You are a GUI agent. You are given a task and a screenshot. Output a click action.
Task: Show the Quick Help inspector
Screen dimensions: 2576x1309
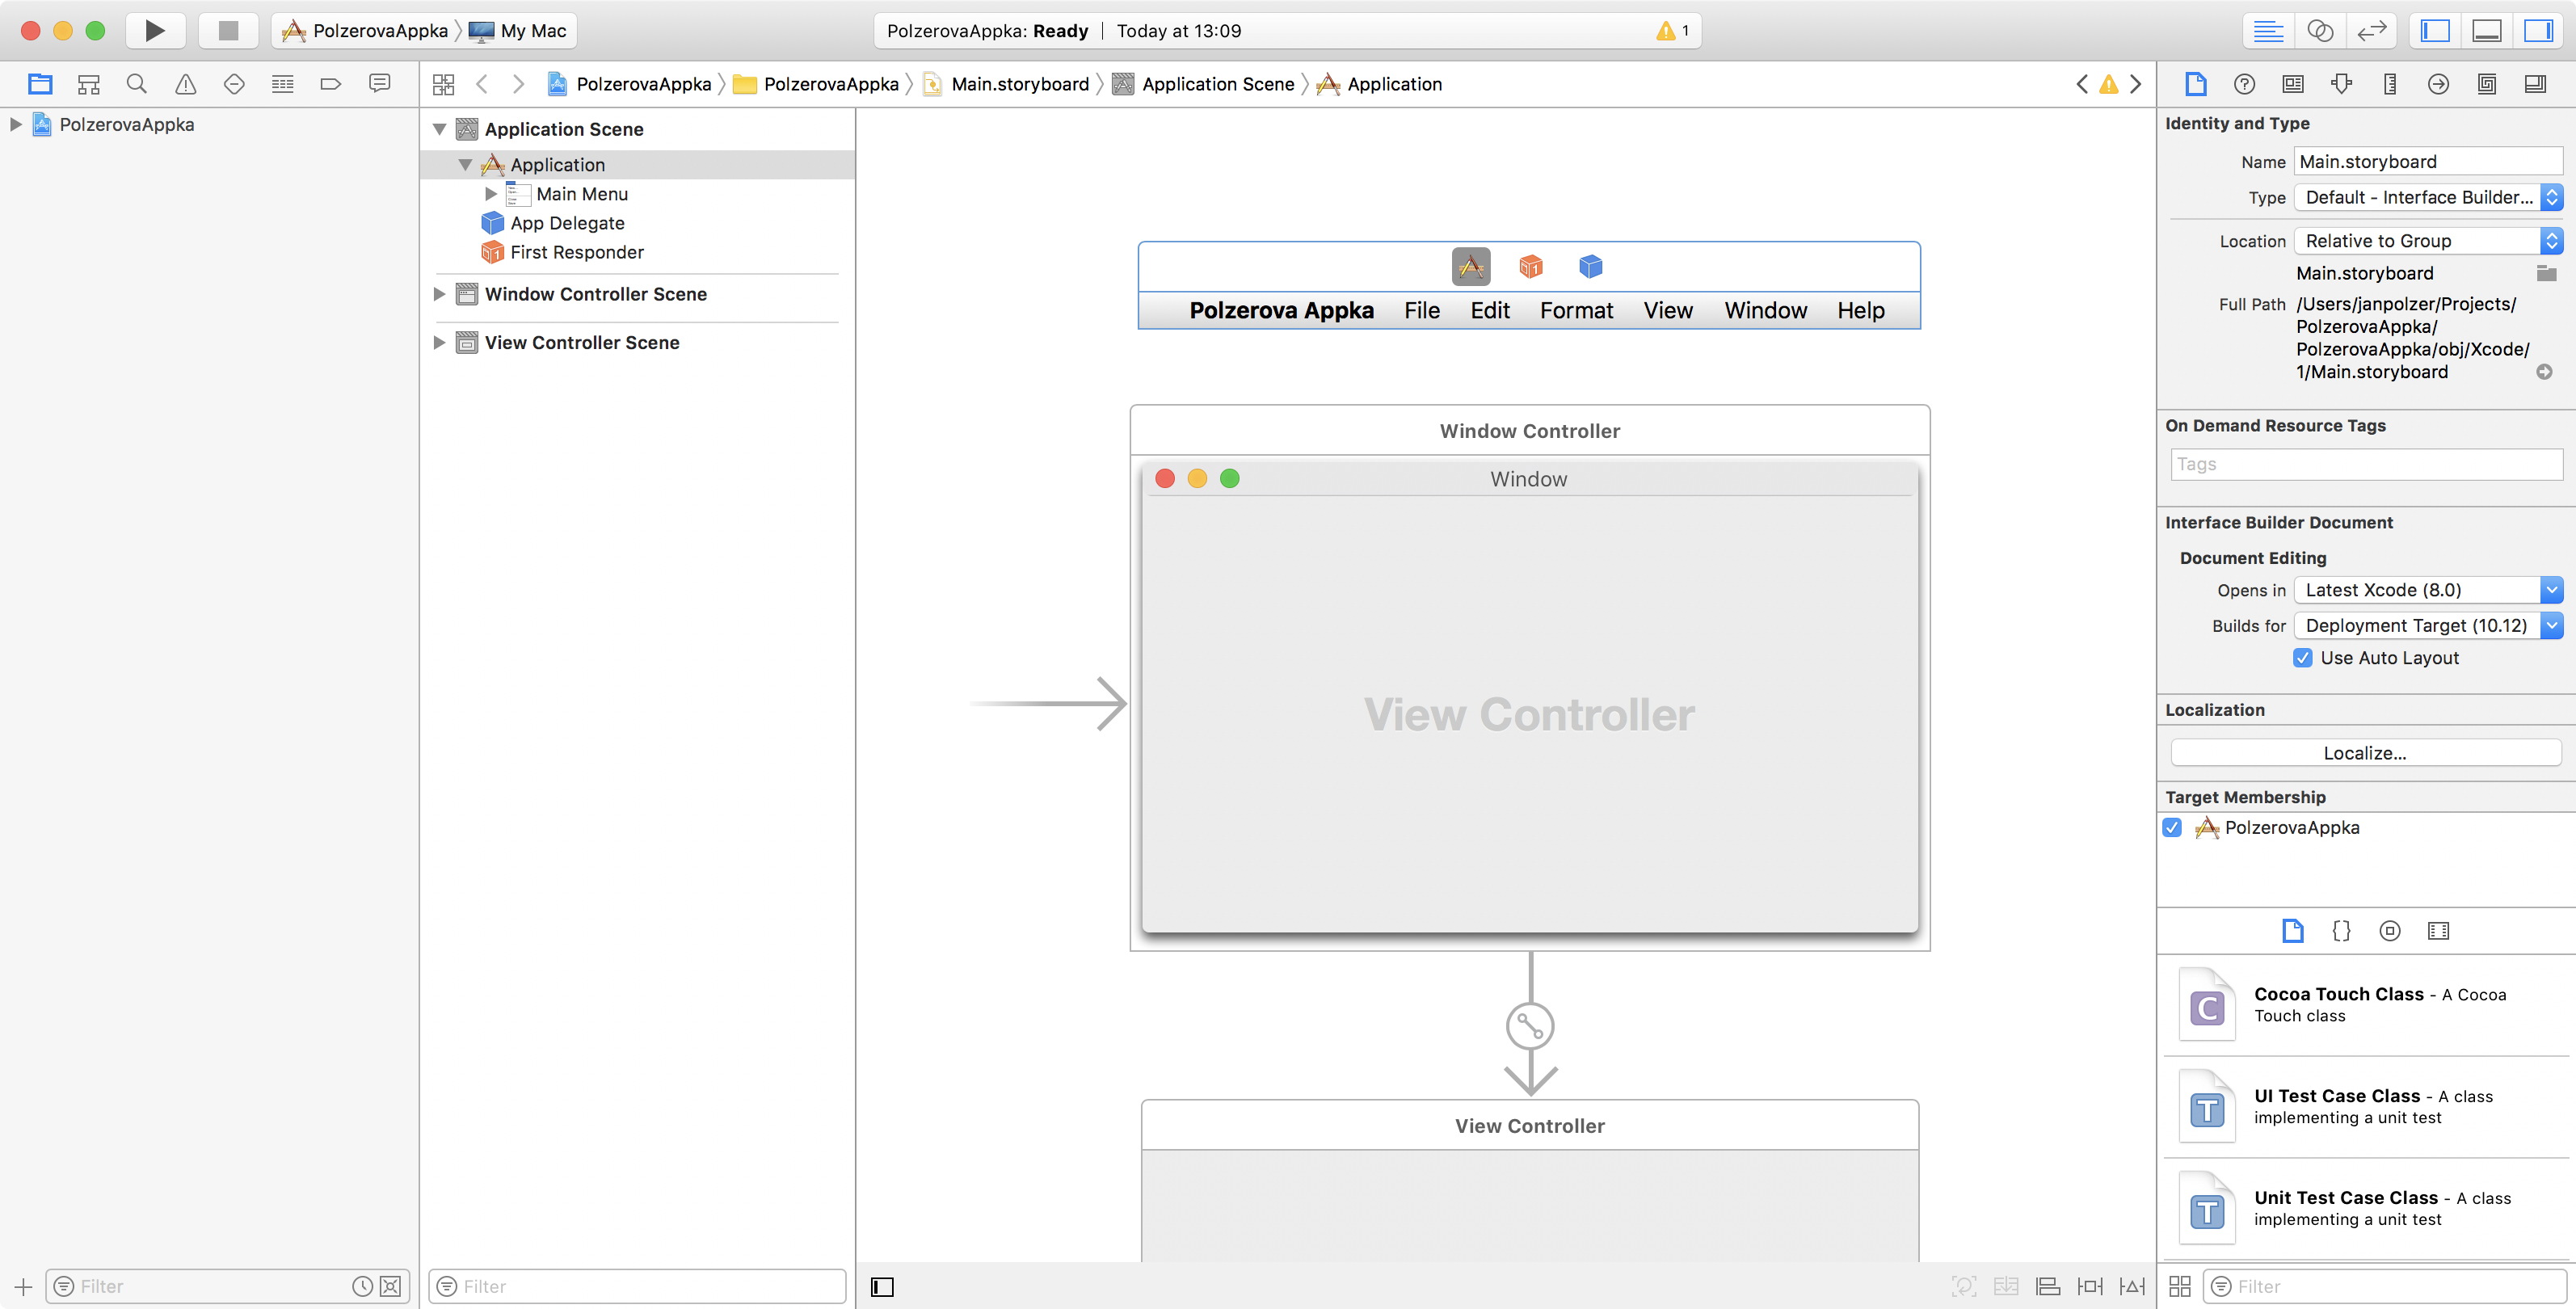[x=2245, y=84]
